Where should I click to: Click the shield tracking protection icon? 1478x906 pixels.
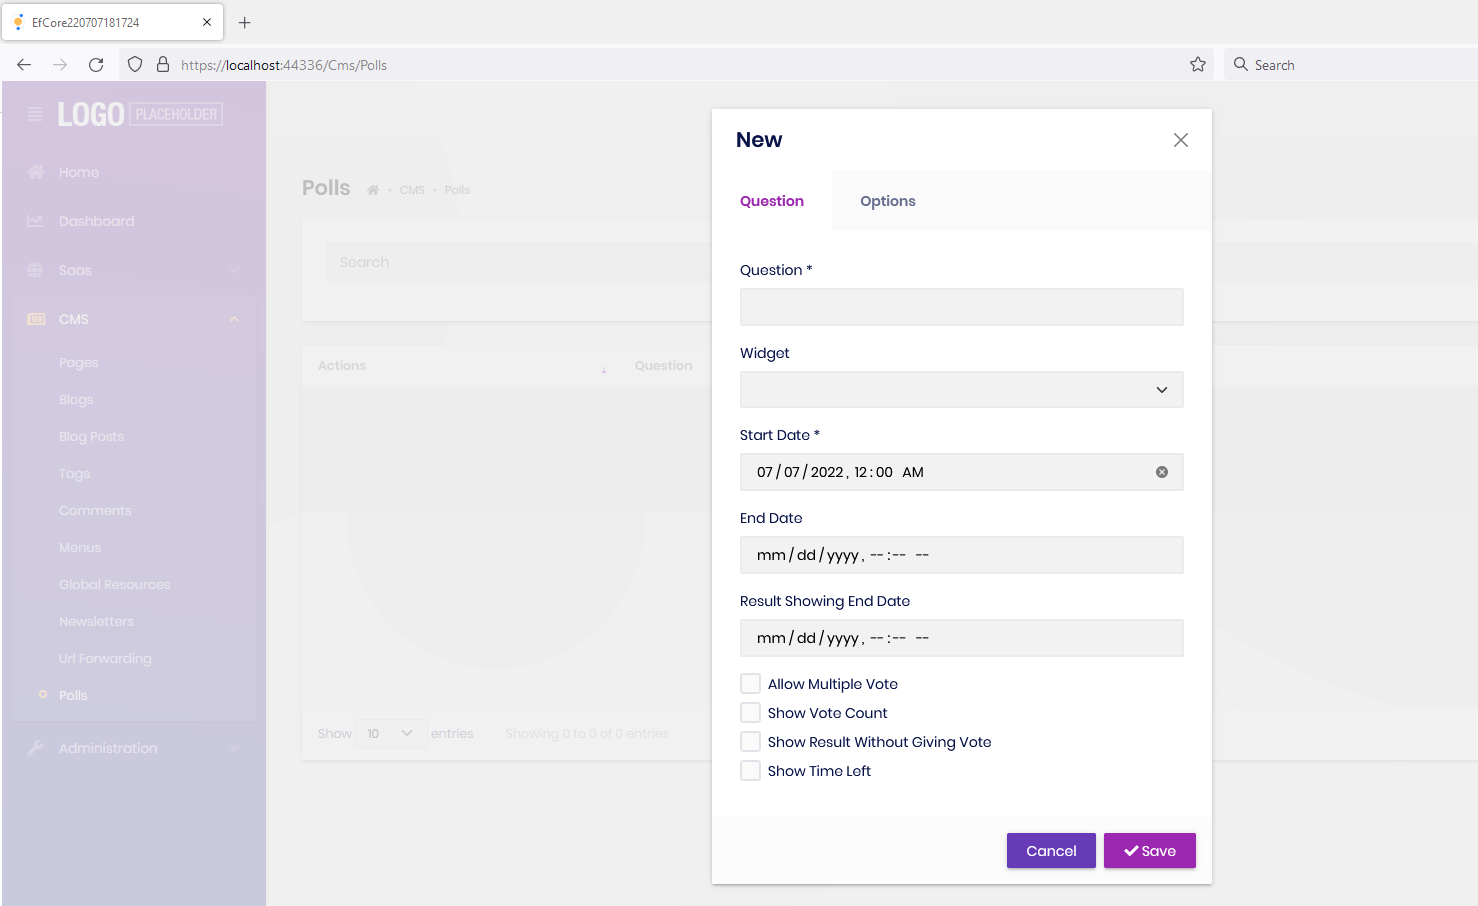[x=135, y=65]
